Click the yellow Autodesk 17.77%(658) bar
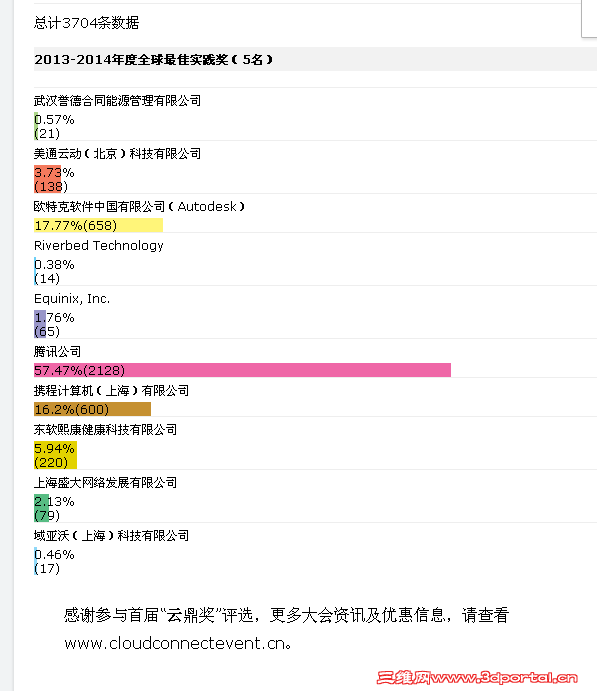This screenshot has width=597, height=691. point(98,225)
